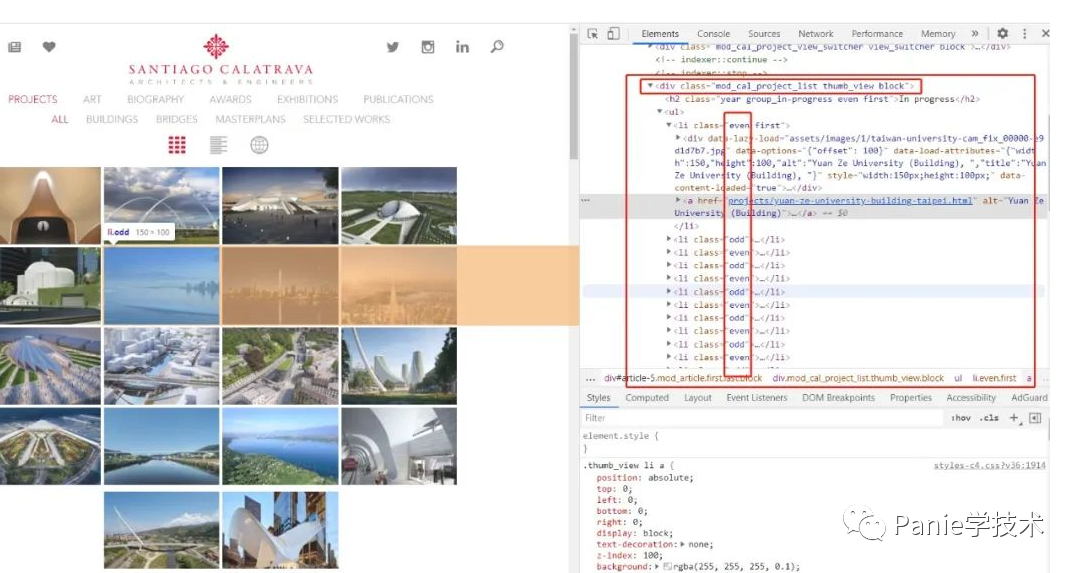
Task: Open the Computed styles tab
Action: [x=647, y=397]
